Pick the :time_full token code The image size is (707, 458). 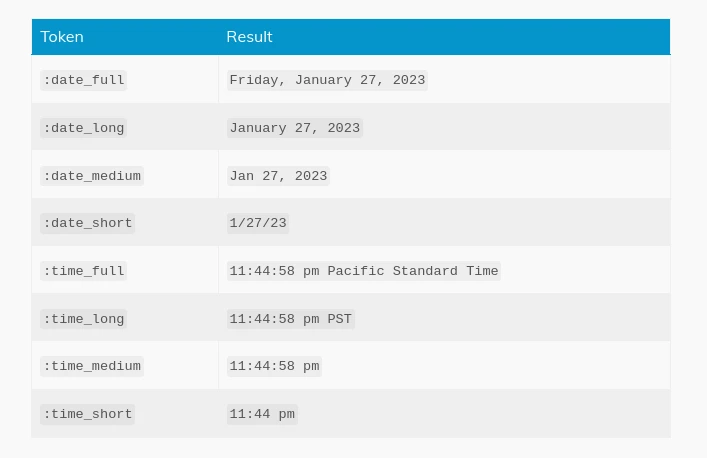tap(84, 271)
